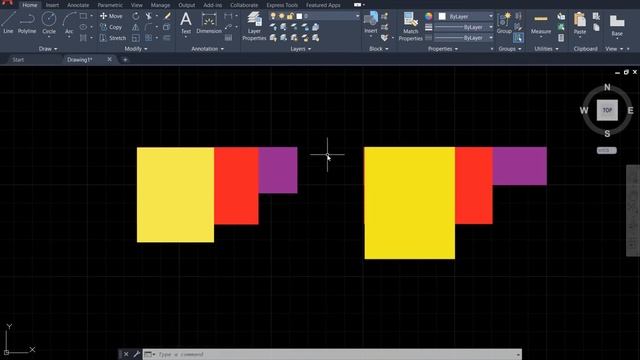Open the Express Tools tab
The height and width of the screenshot is (360, 640).
tap(282, 5)
